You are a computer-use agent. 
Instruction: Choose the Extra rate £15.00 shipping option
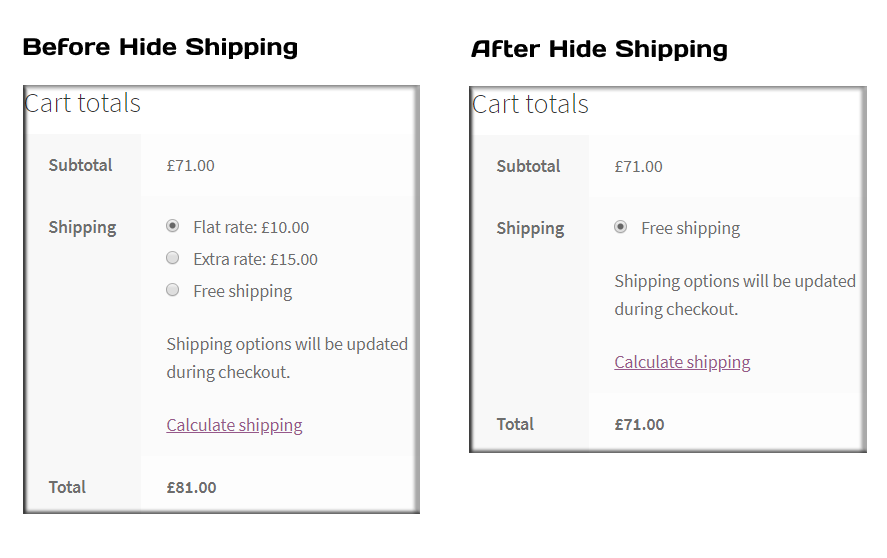point(173,258)
